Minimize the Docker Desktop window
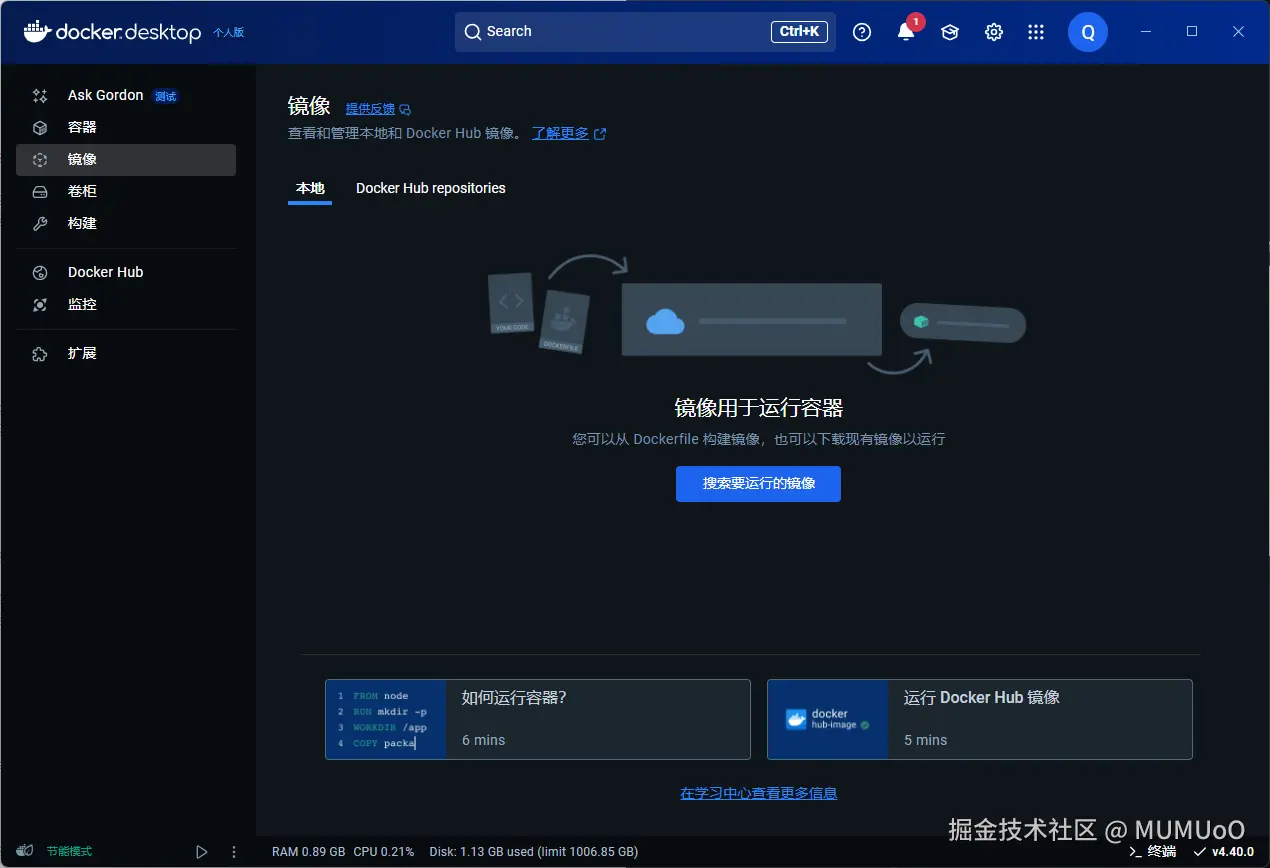Image resolution: width=1270 pixels, height=868 pixels. pos(1146,32)
